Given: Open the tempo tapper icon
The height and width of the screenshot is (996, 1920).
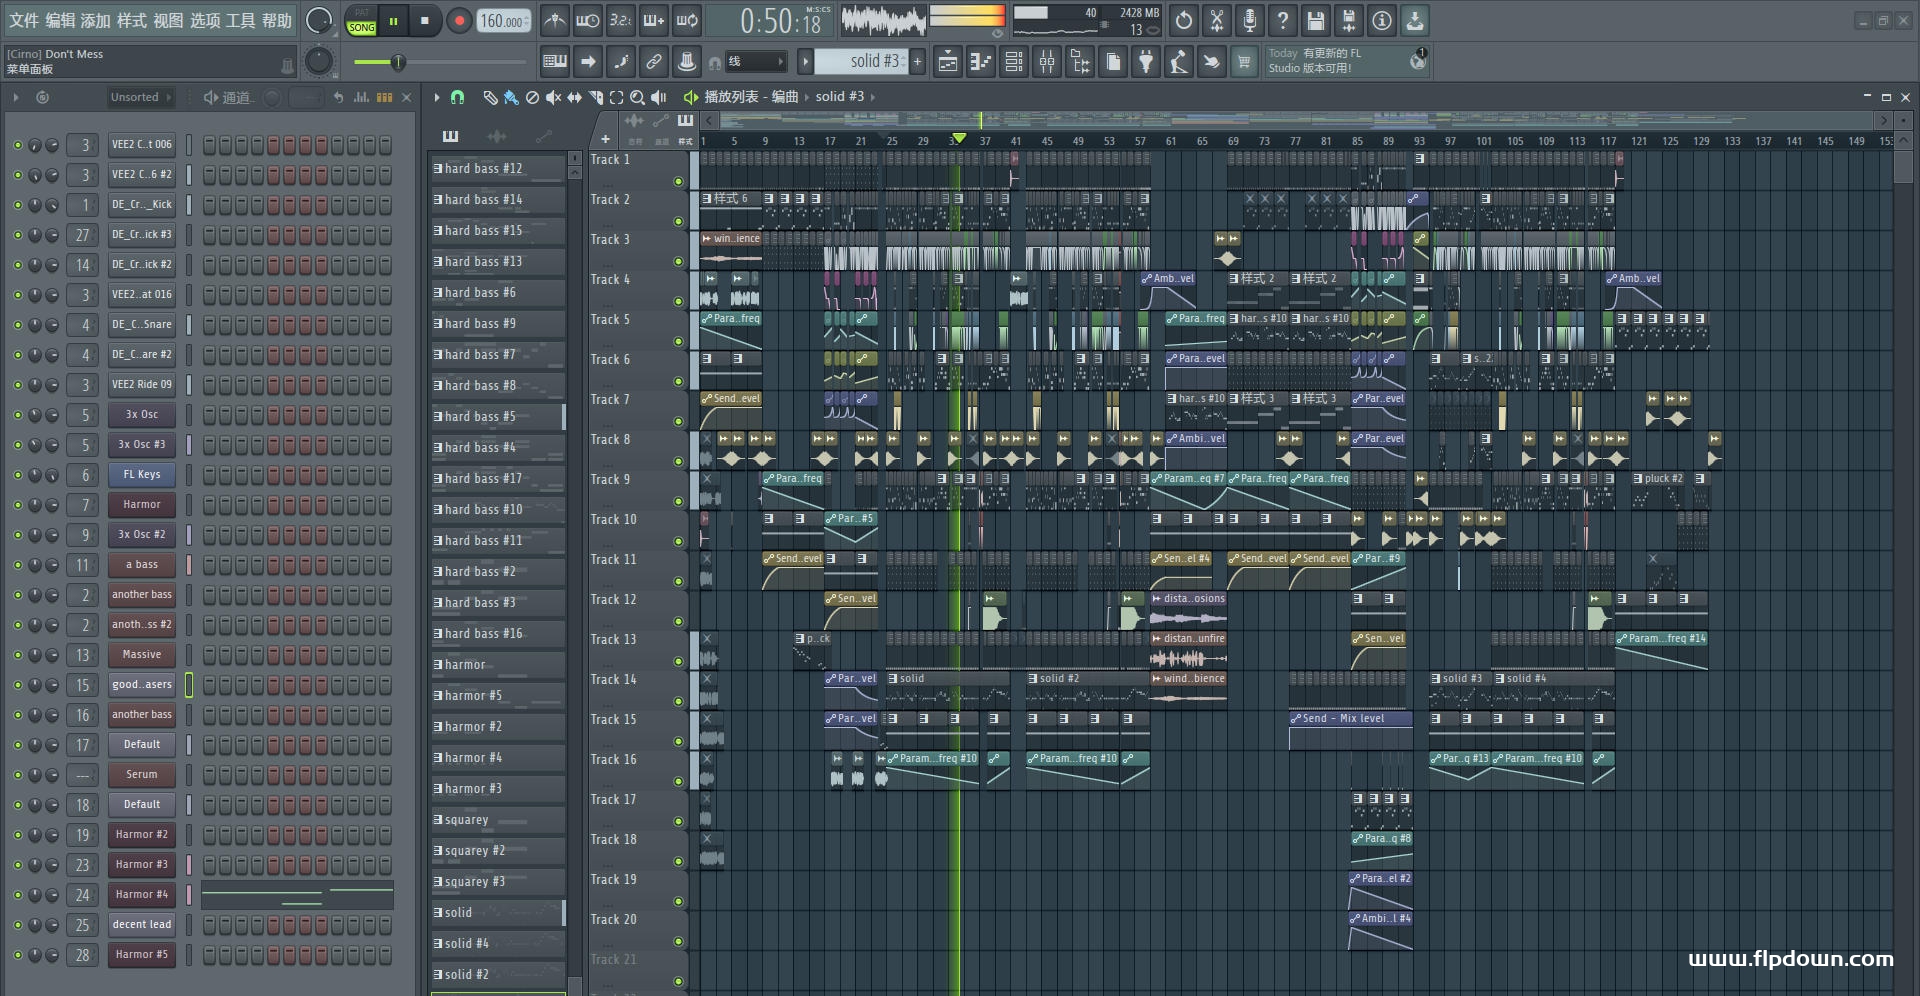Looking at the screenshot, I should [x=1179, y=62].
